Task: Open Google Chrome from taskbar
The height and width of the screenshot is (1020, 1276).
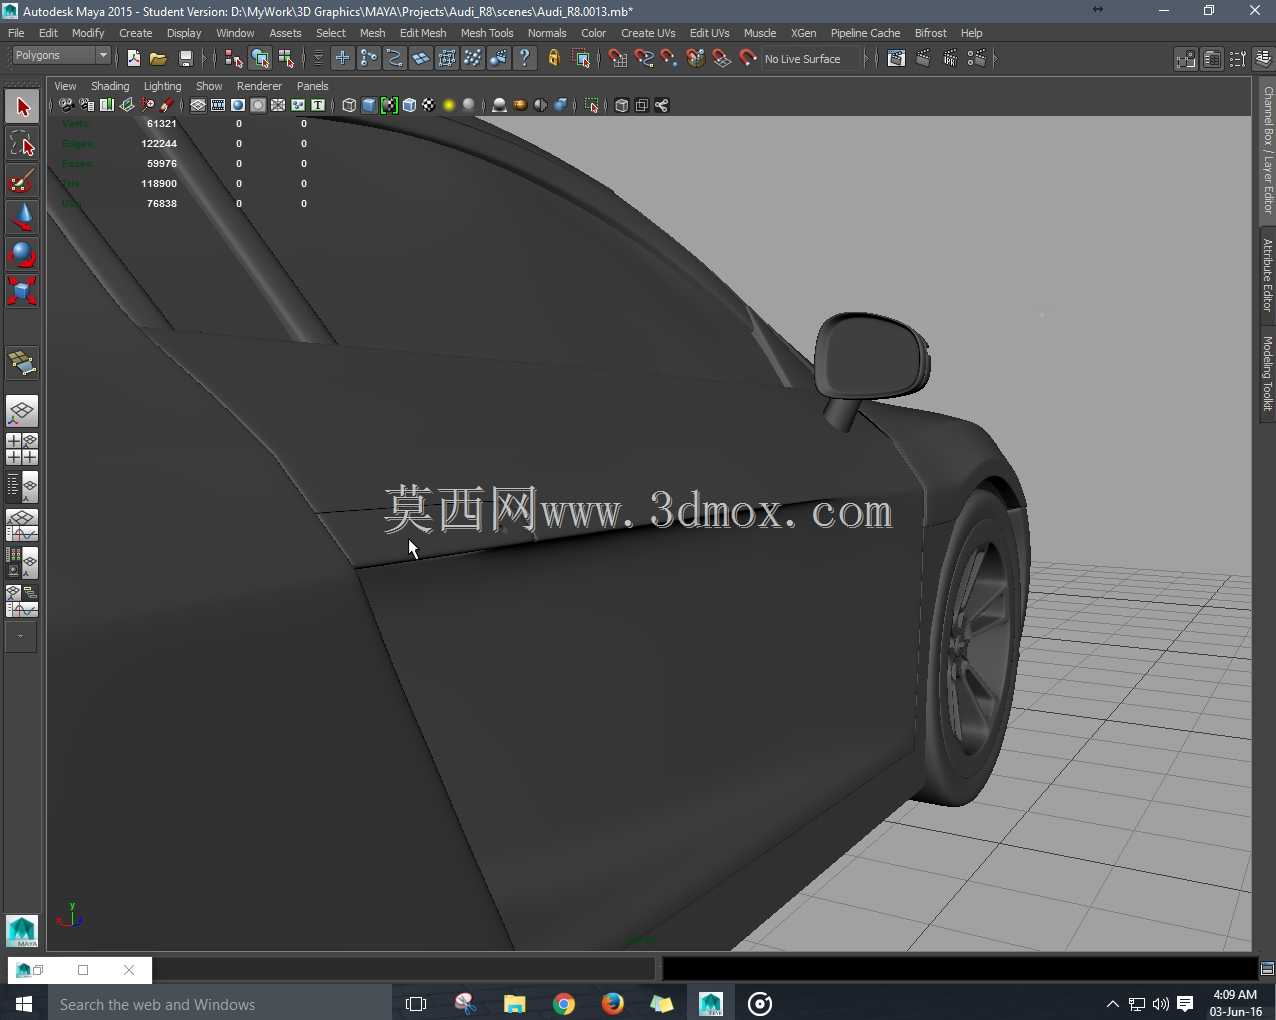Action: 564,1004
